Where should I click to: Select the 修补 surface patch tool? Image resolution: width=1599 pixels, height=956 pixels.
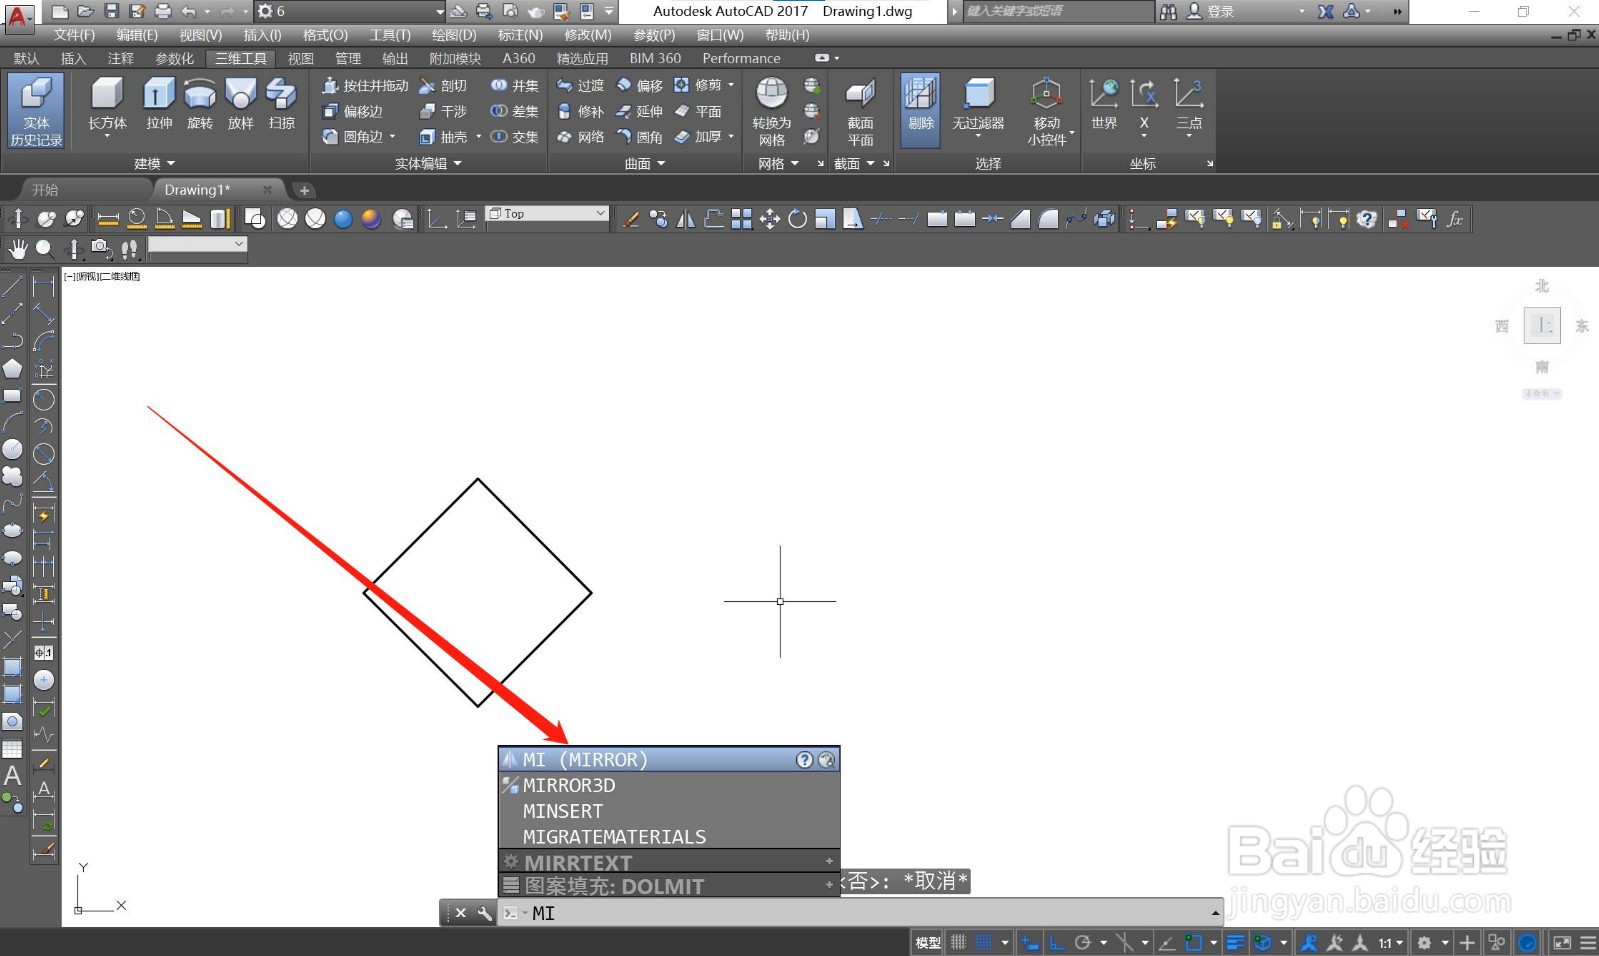(x=581, y=111)
